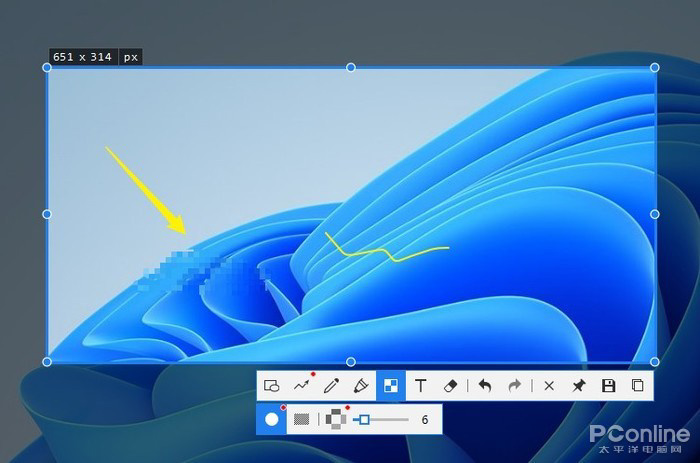Grab the bottom-right selection handle

[x=654, y=362]
